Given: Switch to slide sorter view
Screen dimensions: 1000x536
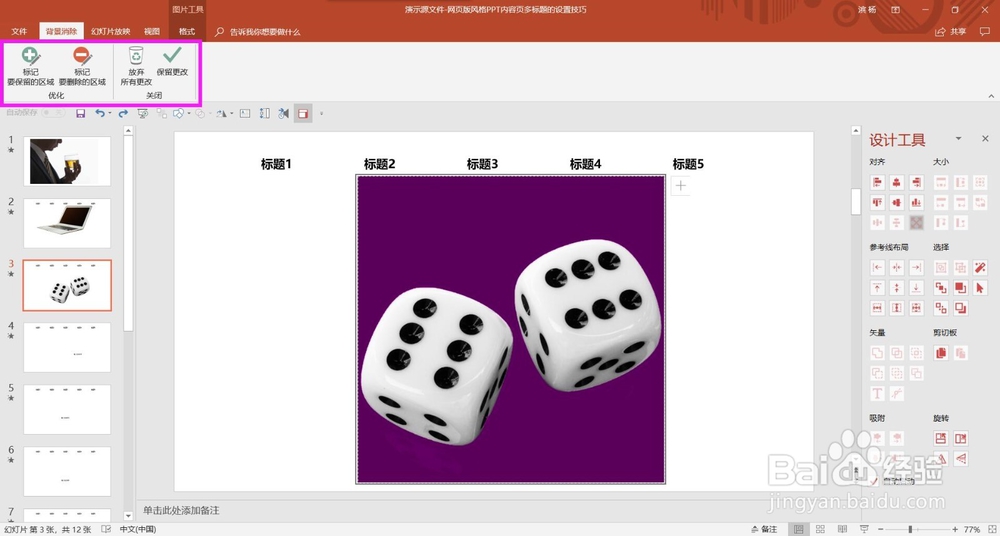Looking at the screenshot, I should [x=820, y=530].
